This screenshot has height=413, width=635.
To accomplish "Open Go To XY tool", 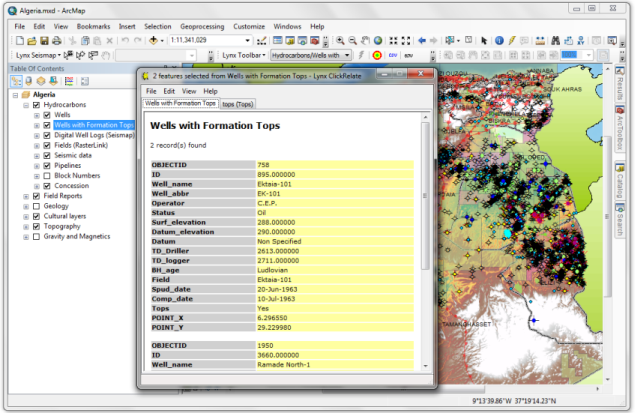I will (x=581, y=40).
